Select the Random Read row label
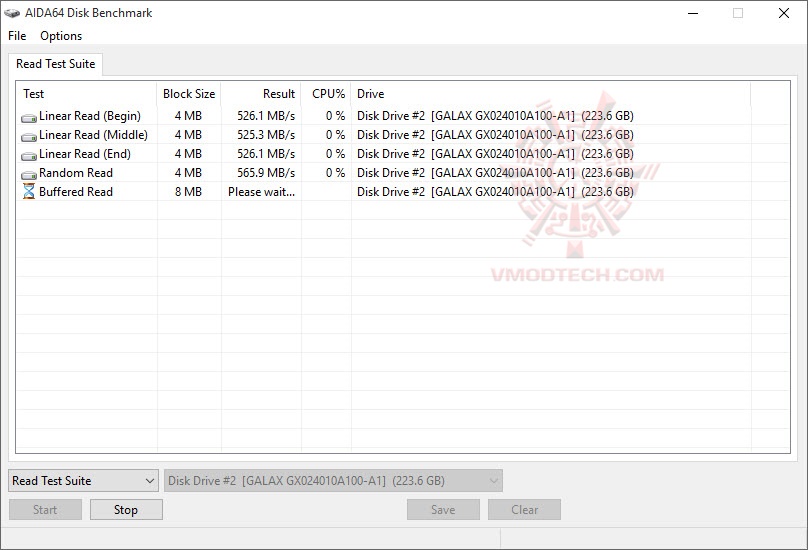This screenshot has height=550, width=808. tap(76, 173)
